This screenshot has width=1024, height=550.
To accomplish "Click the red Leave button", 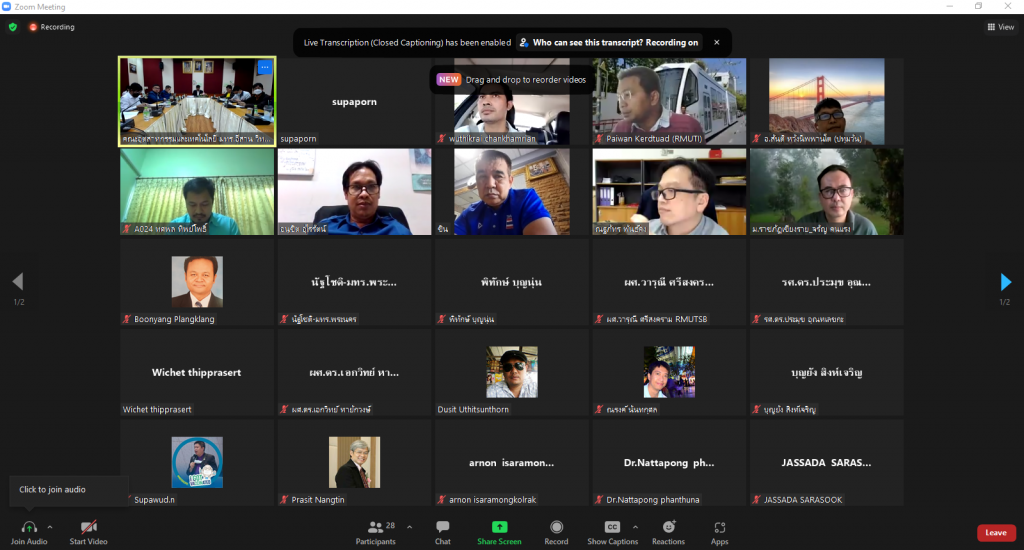I will 995,533.
